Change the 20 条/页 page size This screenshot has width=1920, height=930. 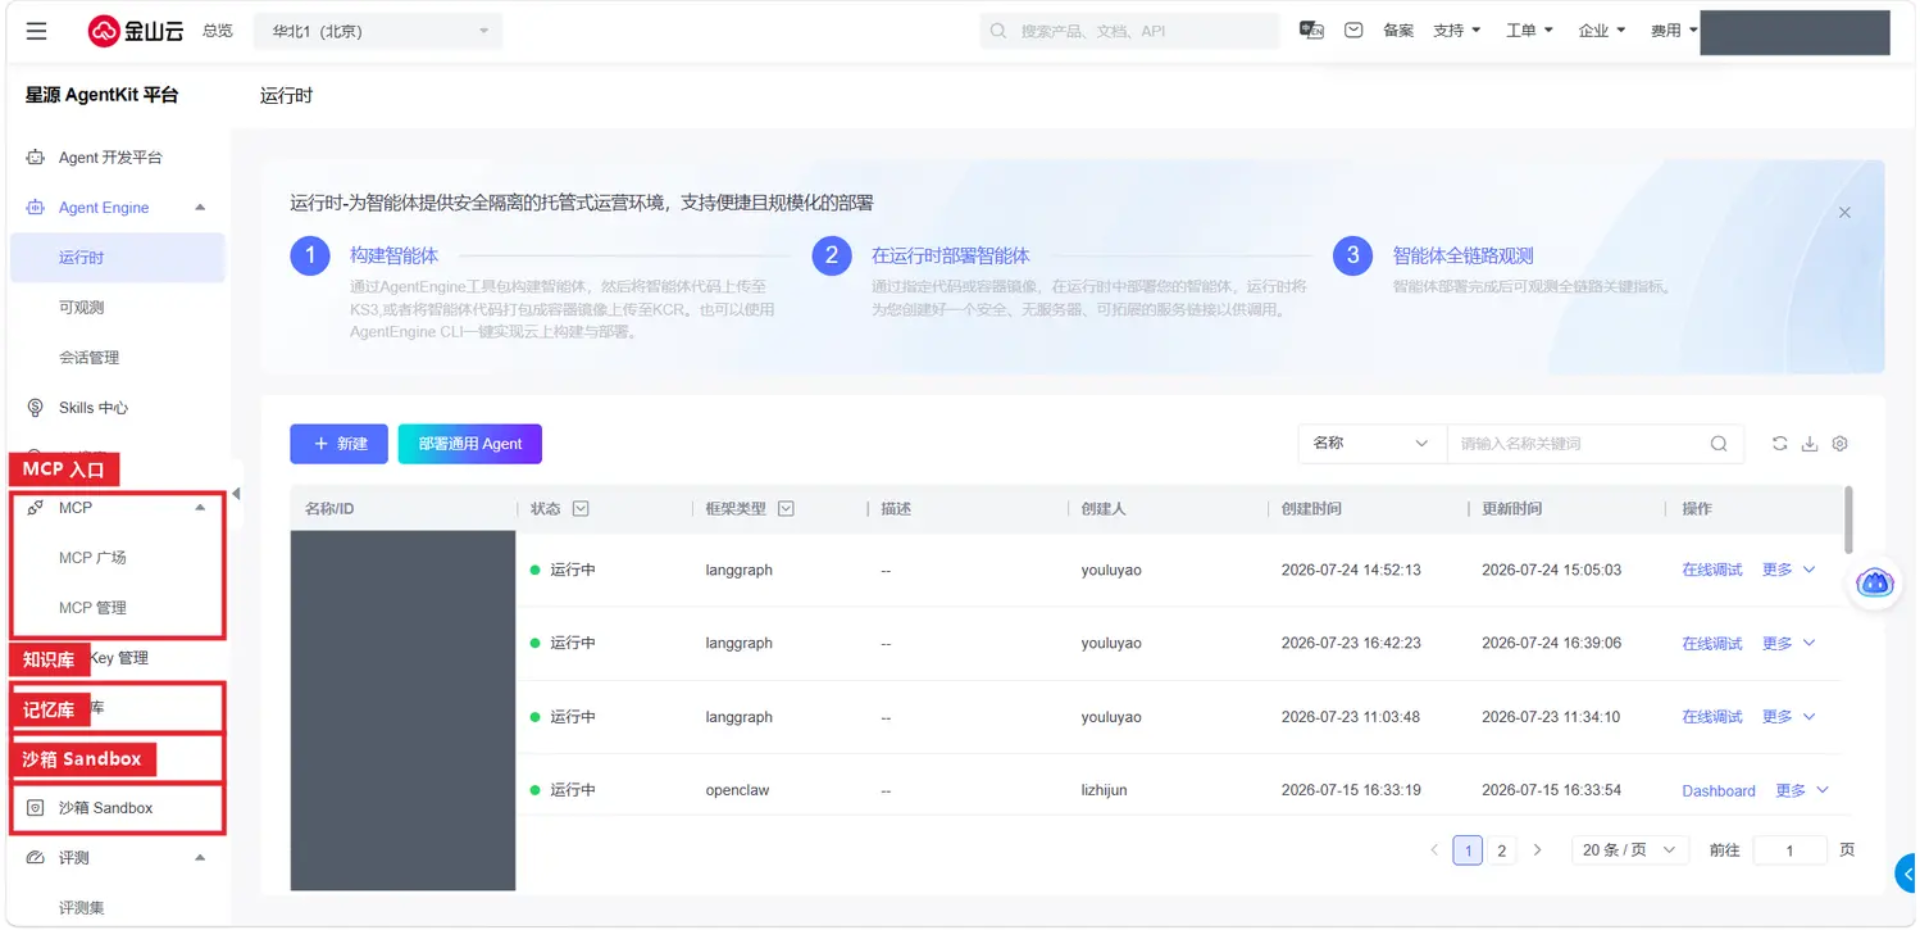click(1629, 850)
